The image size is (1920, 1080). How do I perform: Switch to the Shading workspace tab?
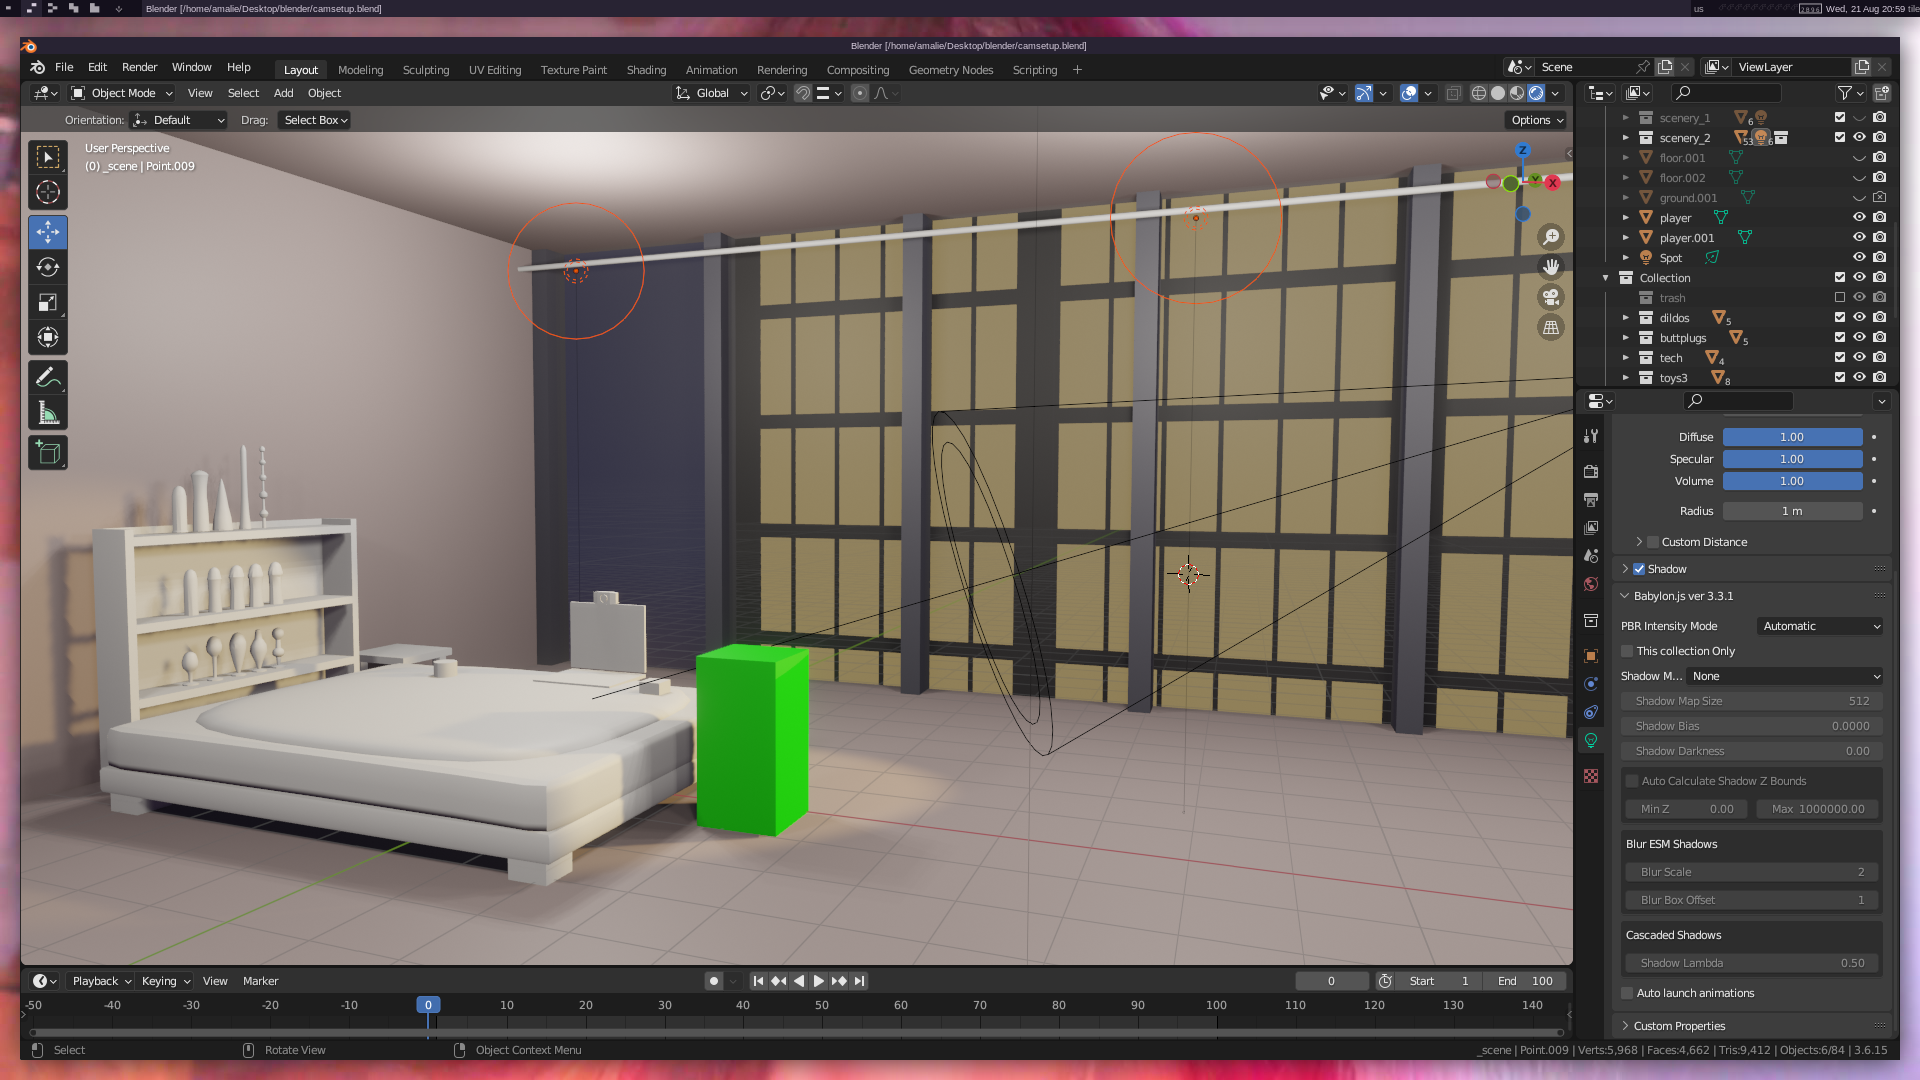pos(646,70)
